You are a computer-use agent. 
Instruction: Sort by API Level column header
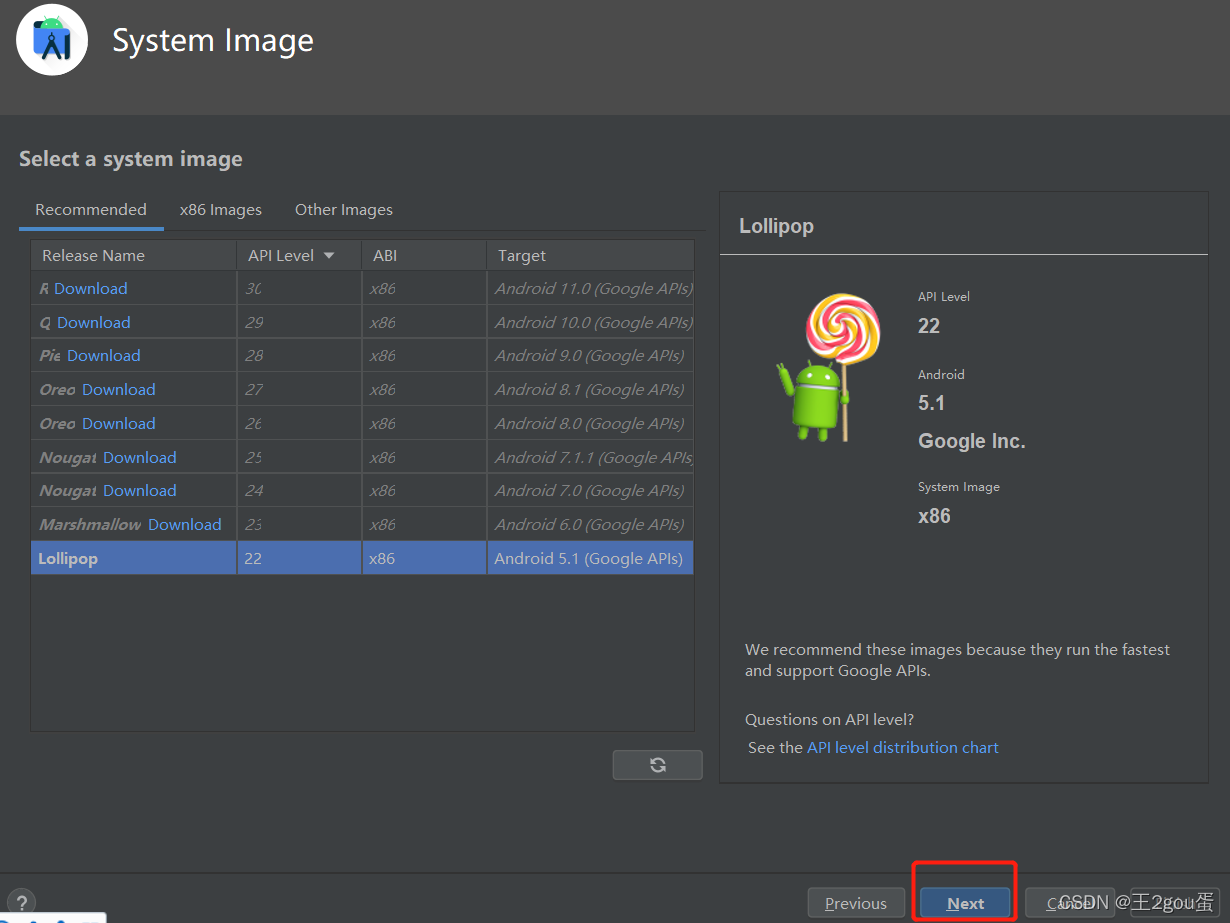tap(299, 256)
